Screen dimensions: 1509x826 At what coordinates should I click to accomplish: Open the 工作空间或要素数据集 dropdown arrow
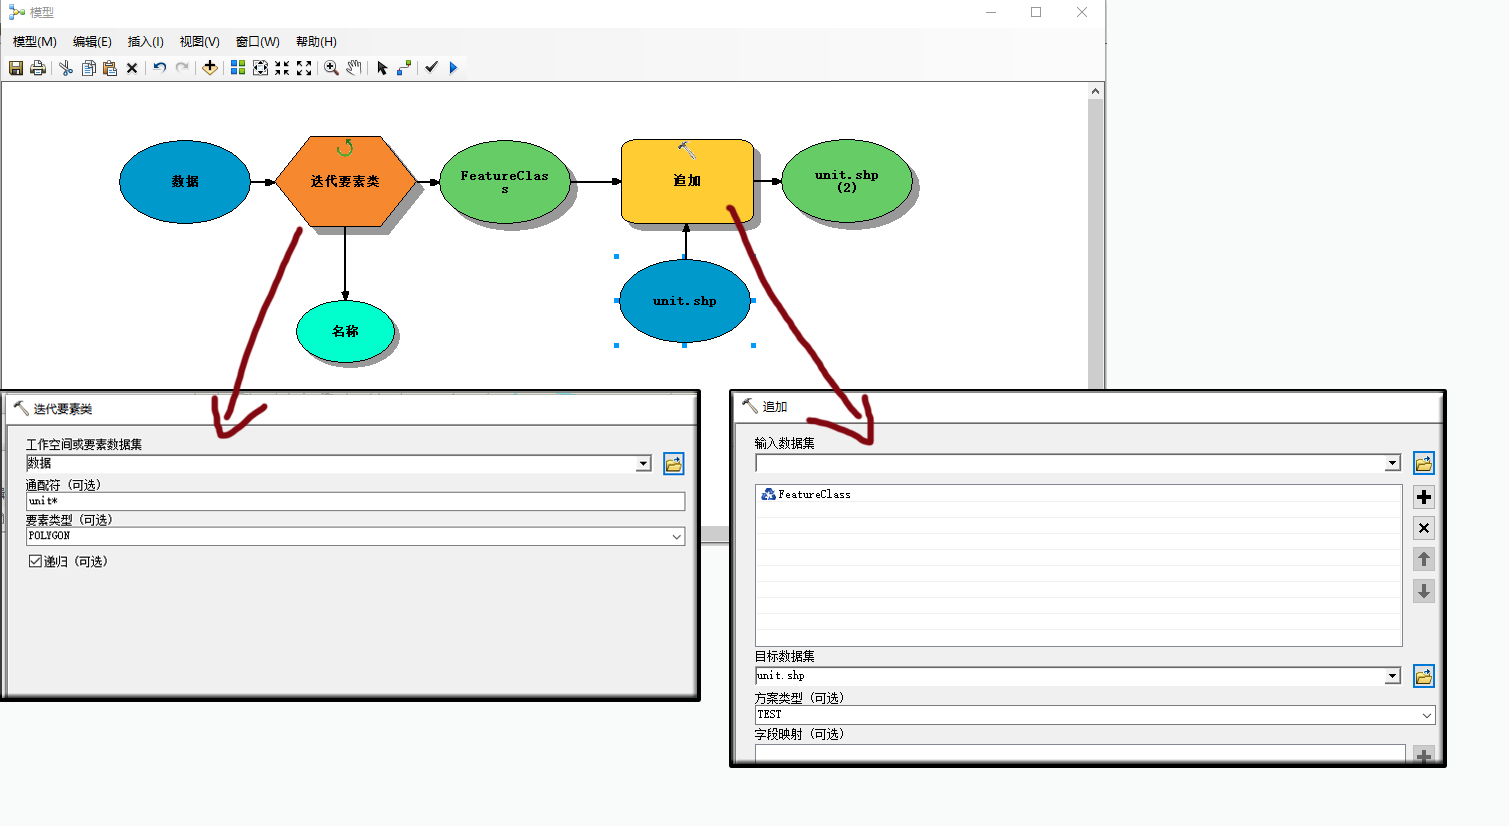click(x=644, y=464)
